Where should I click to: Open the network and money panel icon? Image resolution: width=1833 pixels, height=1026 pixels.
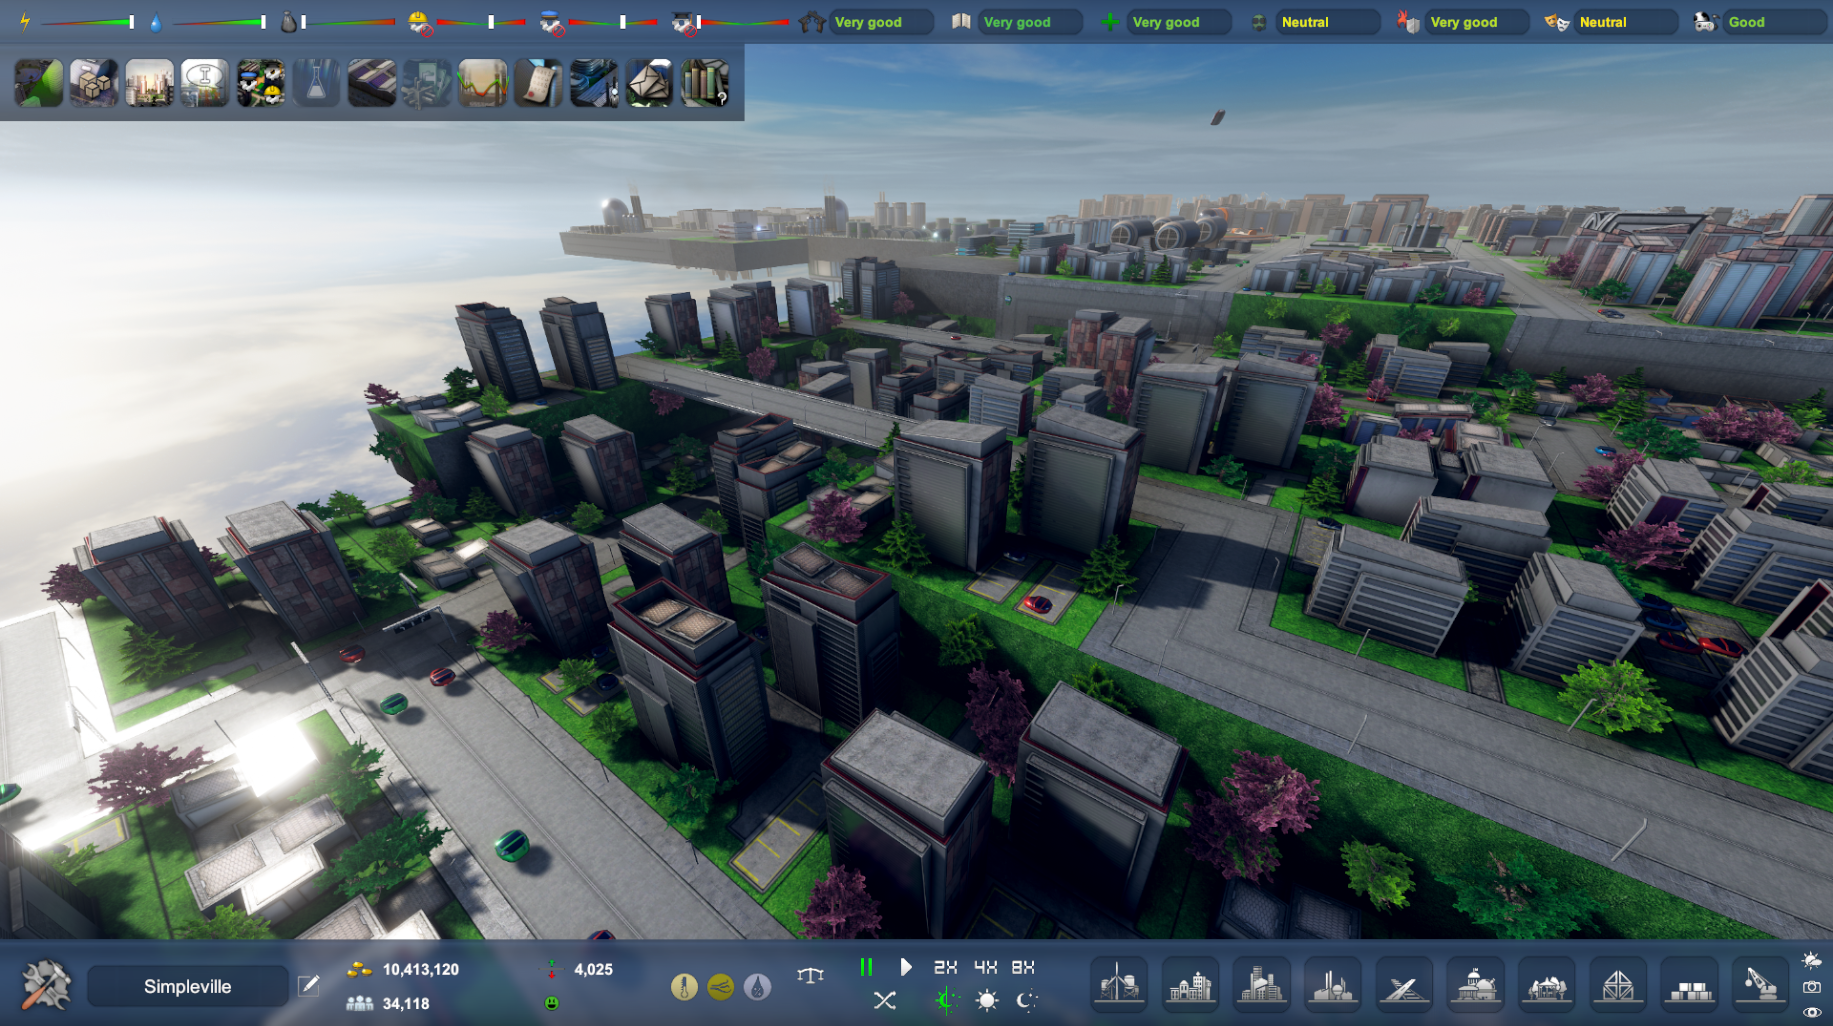pyautogui.click(x=427, y=83)
